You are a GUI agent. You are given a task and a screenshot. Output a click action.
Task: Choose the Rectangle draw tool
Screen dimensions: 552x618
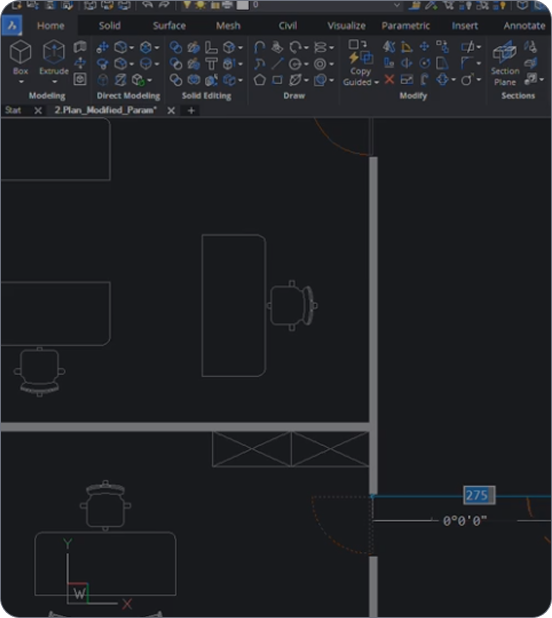(x=277, y=80)
